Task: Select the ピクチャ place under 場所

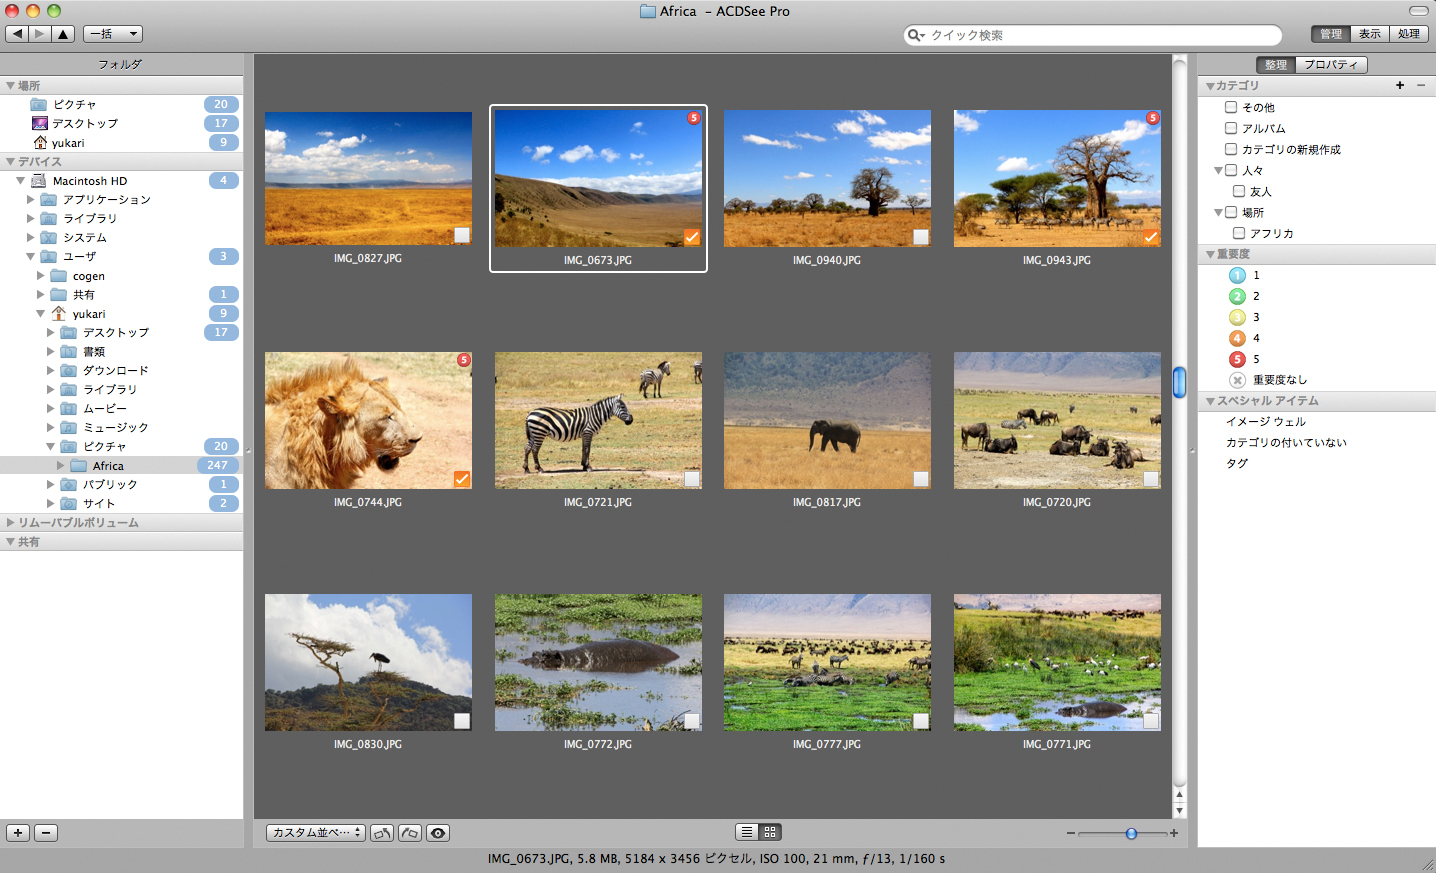Action: pos(74,105)
